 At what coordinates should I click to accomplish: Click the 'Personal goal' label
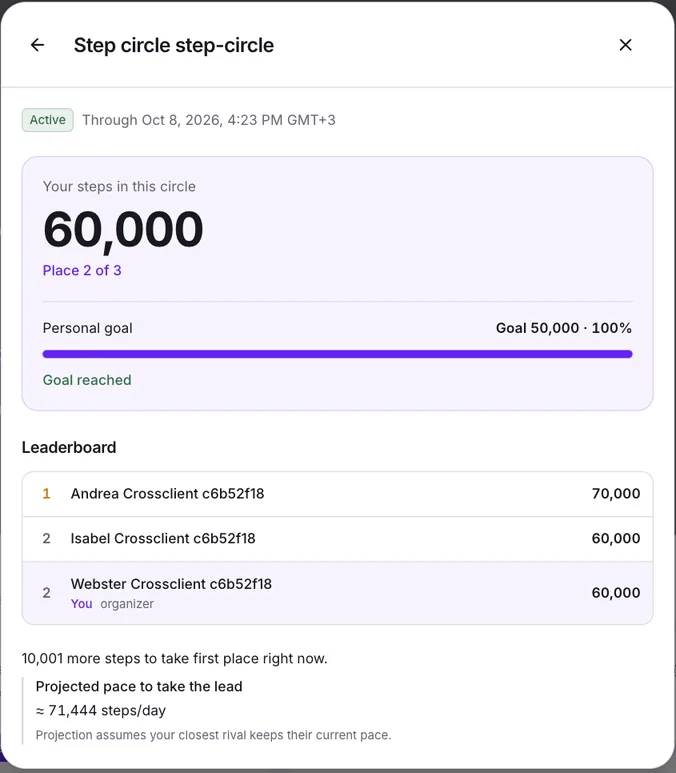coord(87,328)
